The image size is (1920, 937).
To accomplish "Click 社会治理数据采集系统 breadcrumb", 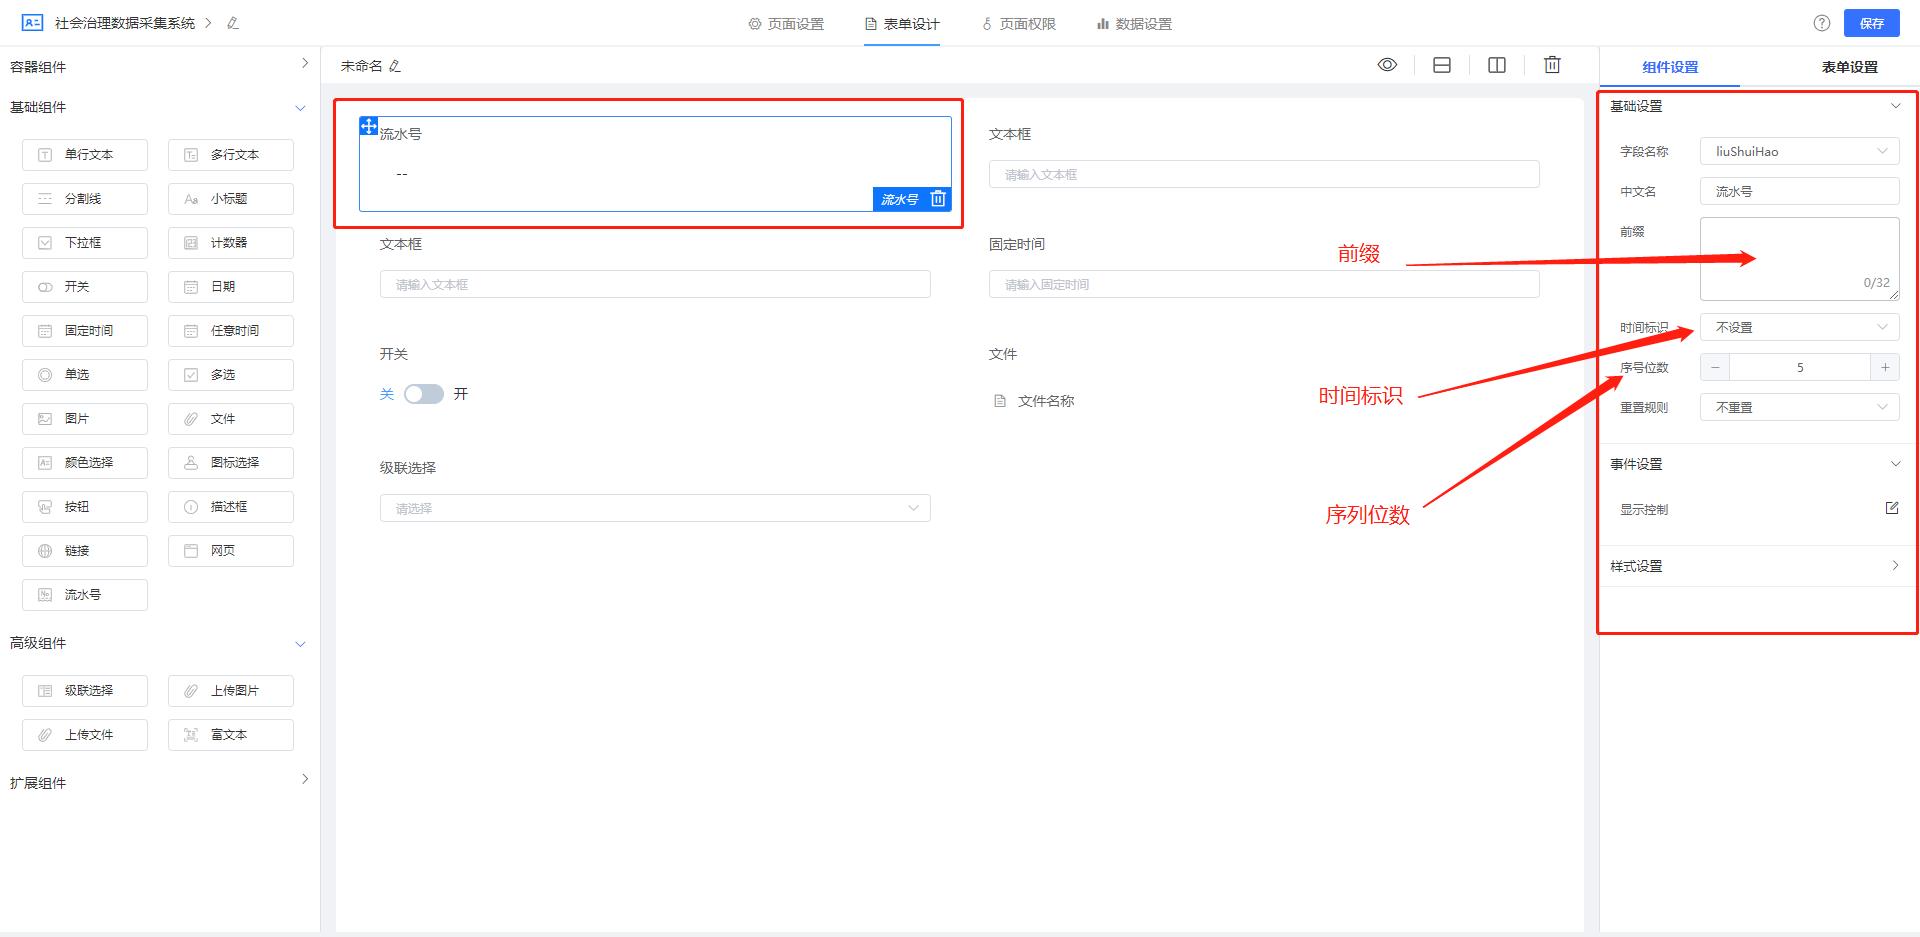I will 125,23.
